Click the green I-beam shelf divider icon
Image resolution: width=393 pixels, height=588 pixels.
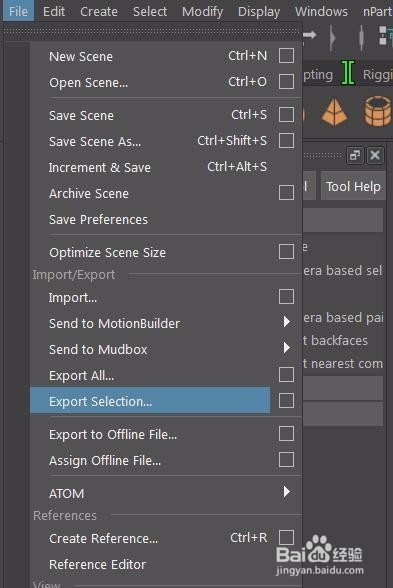click(x=348, y=73)
